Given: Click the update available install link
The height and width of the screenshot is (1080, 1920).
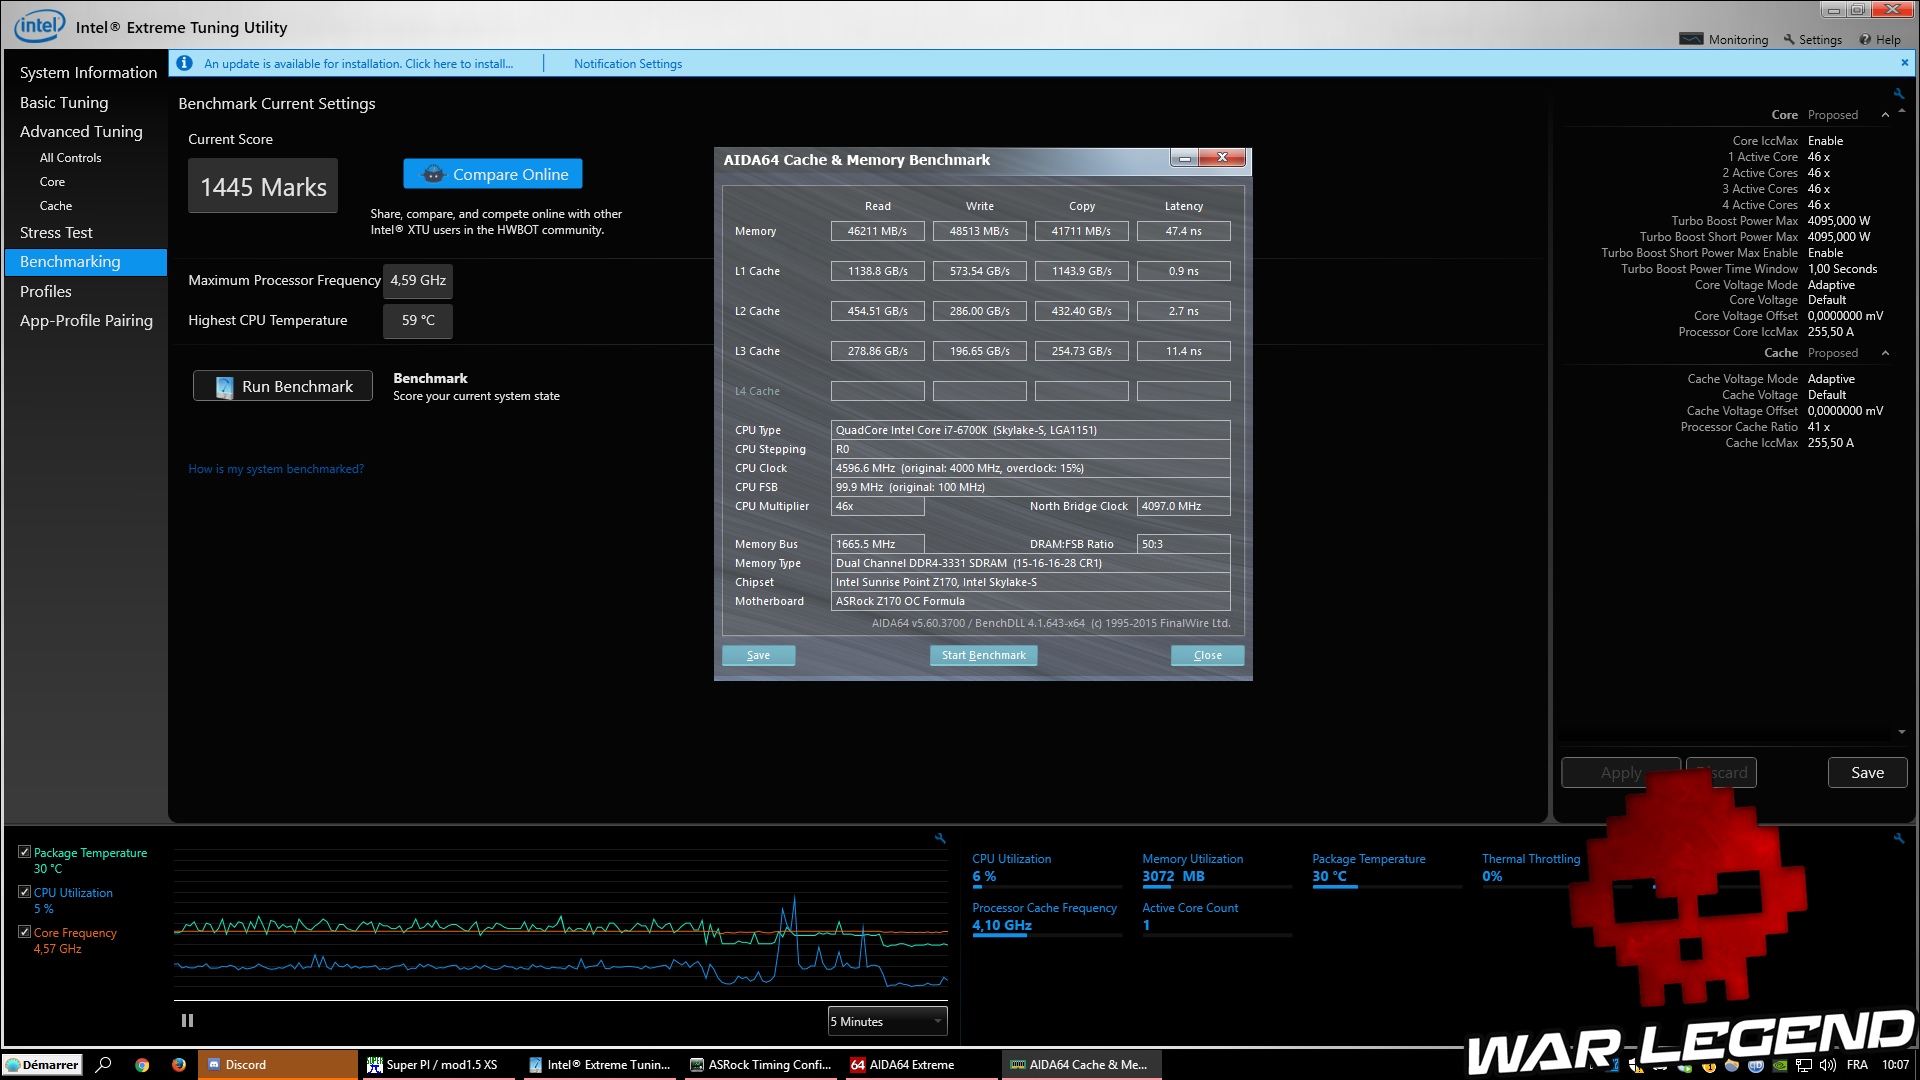Looking at the screenshot, I should tap(358, 63).
